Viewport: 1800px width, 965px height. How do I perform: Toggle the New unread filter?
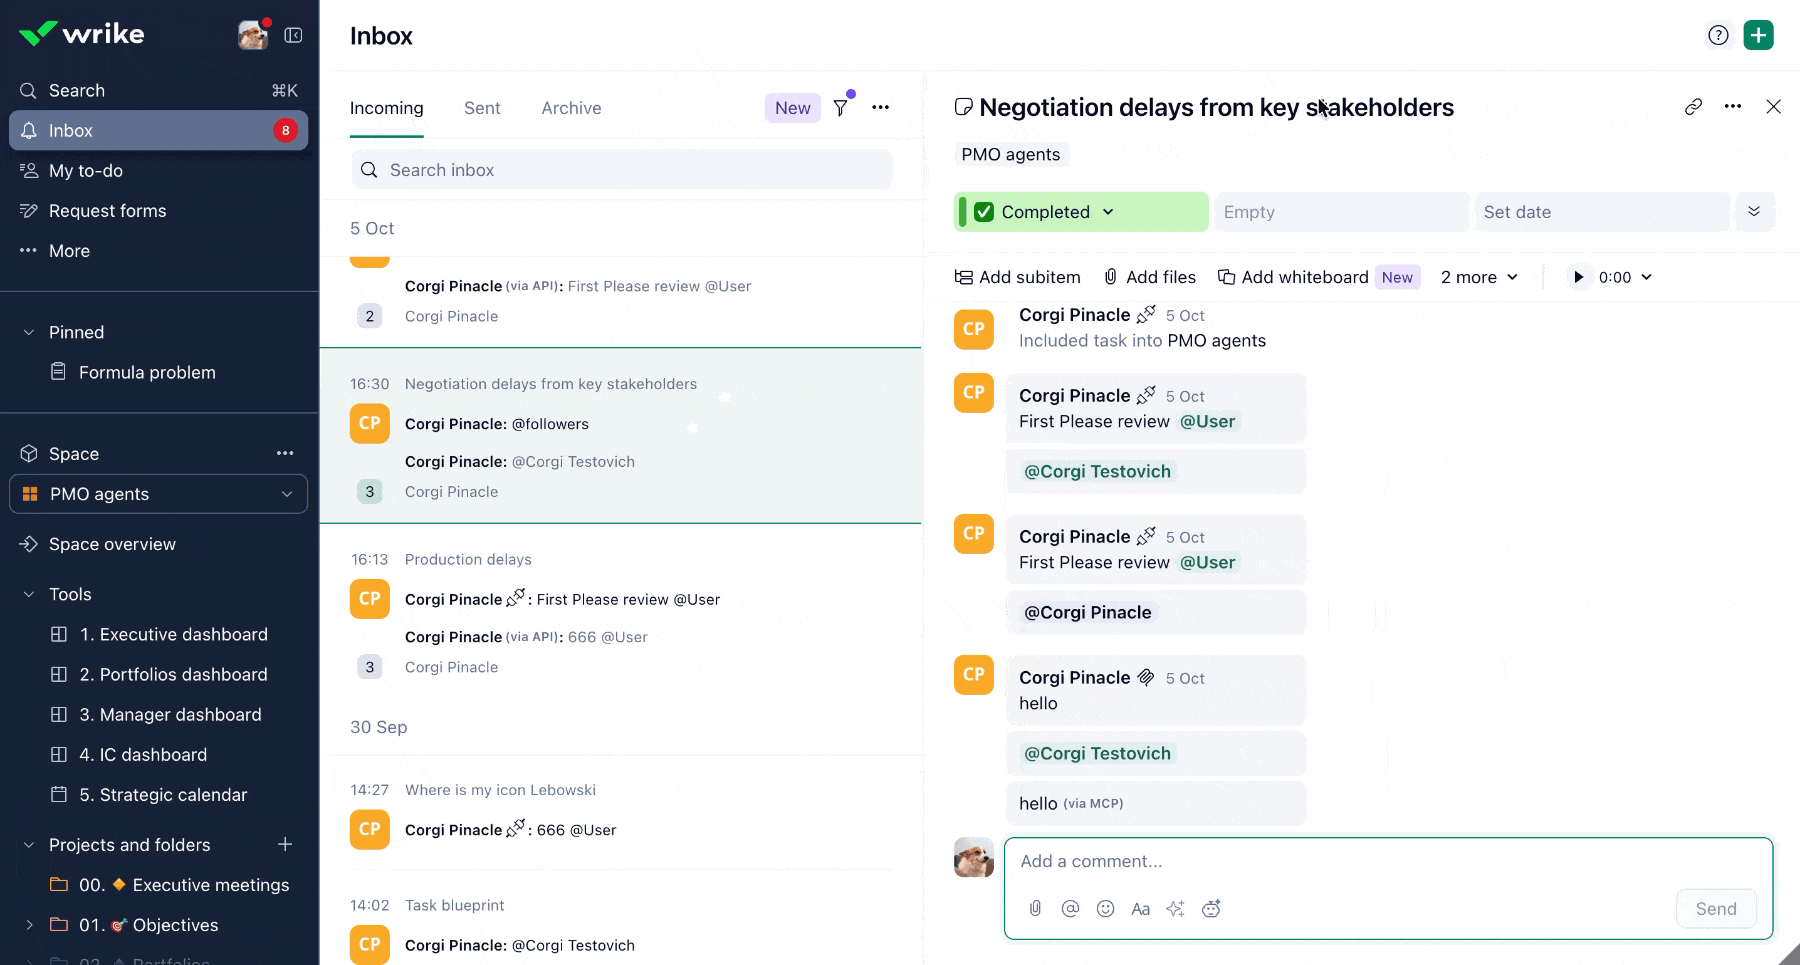(x=793, y=108)
